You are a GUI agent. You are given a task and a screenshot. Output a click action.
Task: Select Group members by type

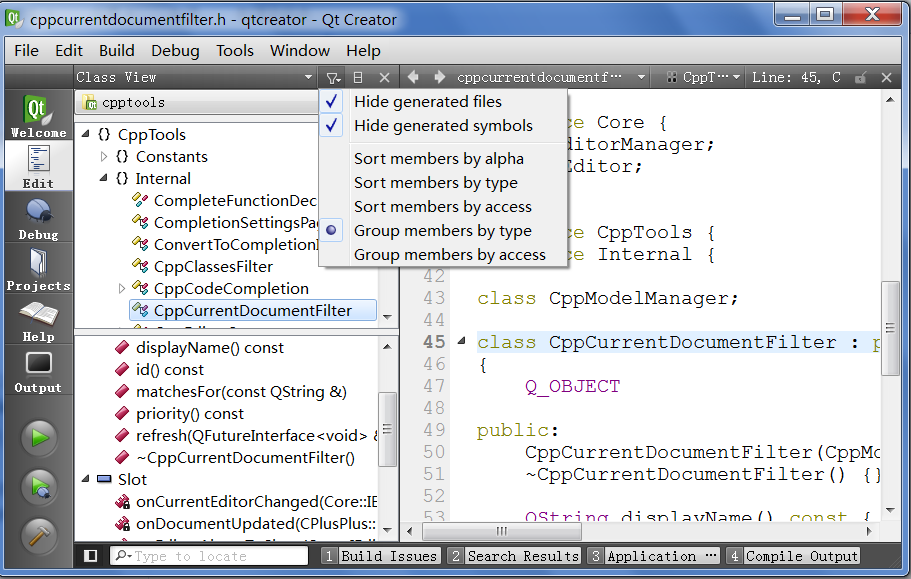[x=443, y=231]
